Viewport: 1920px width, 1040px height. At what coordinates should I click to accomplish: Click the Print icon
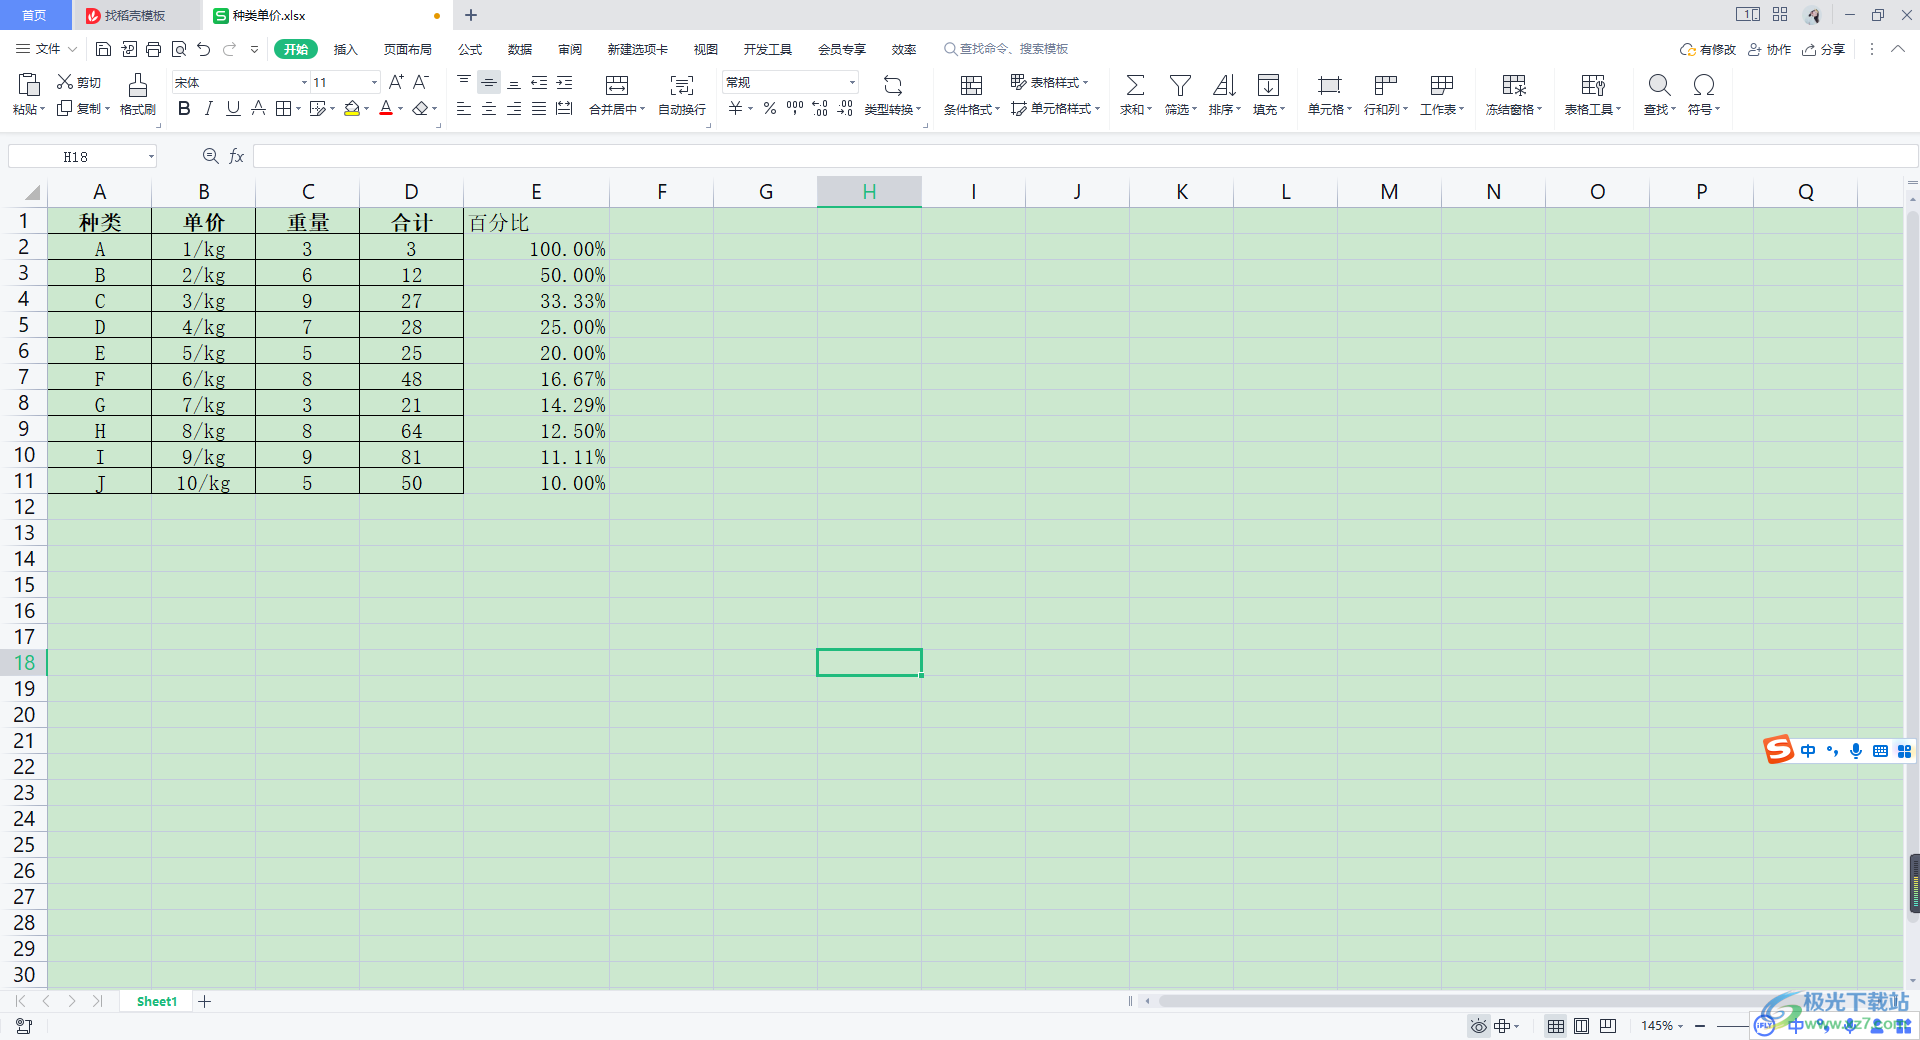tap(153, 49)
